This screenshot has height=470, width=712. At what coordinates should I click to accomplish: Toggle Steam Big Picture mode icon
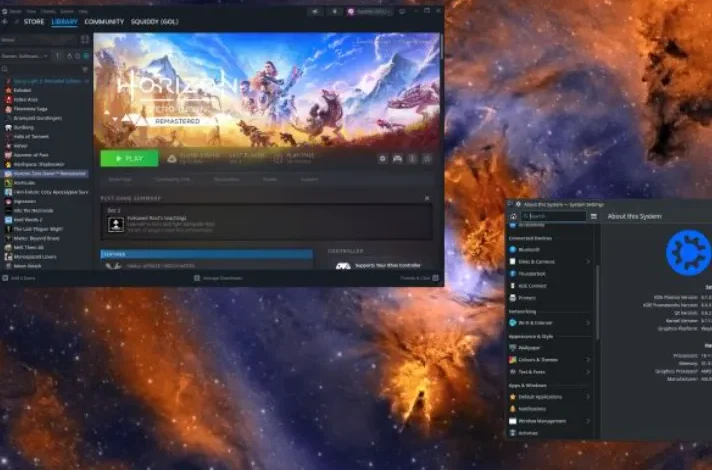402,11
